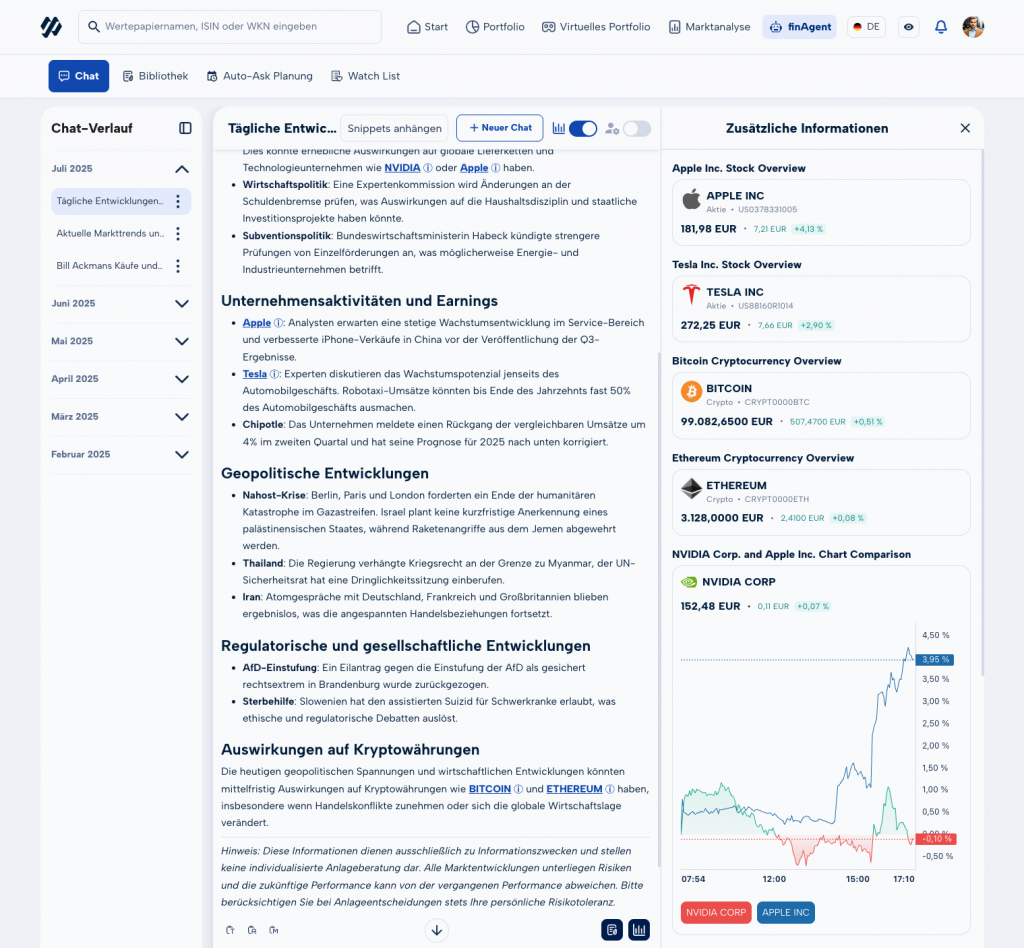Click the chart icon beside the blue toggle
Viewport: 1024px width, 948px height.
(x=559, y=129)
